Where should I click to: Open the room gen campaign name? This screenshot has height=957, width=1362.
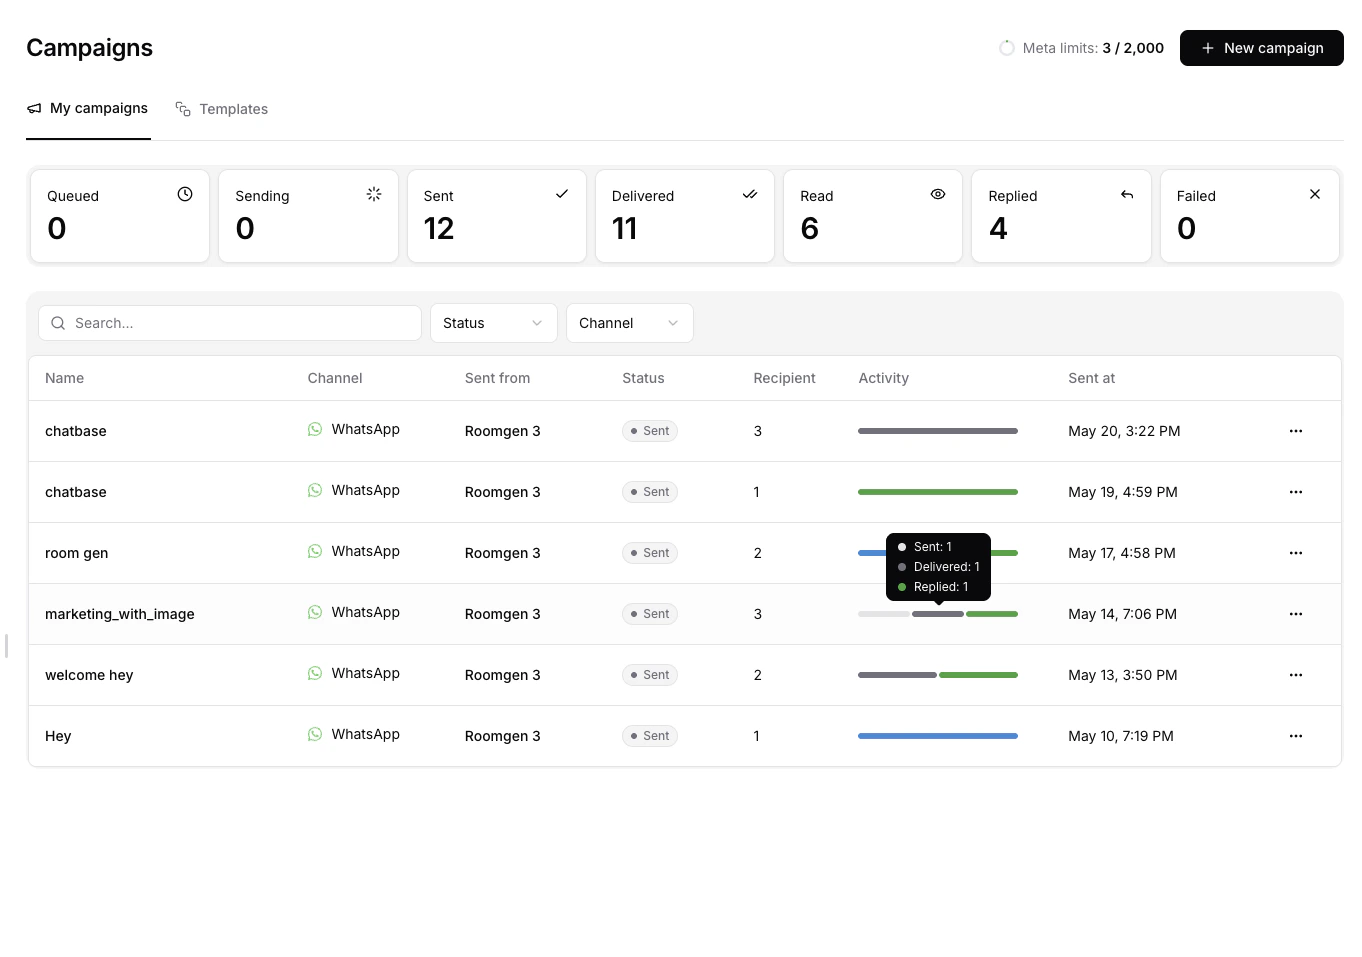(77, 553)
